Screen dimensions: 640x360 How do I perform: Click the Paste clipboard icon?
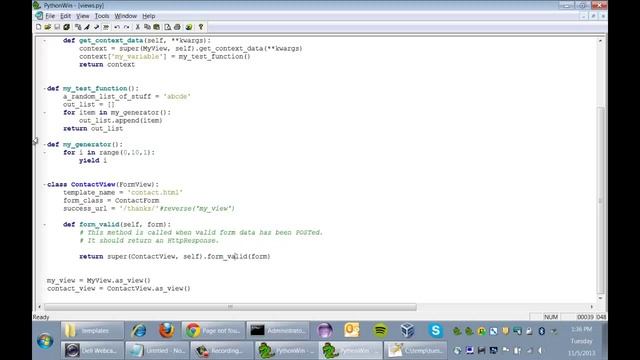[156, 27]
